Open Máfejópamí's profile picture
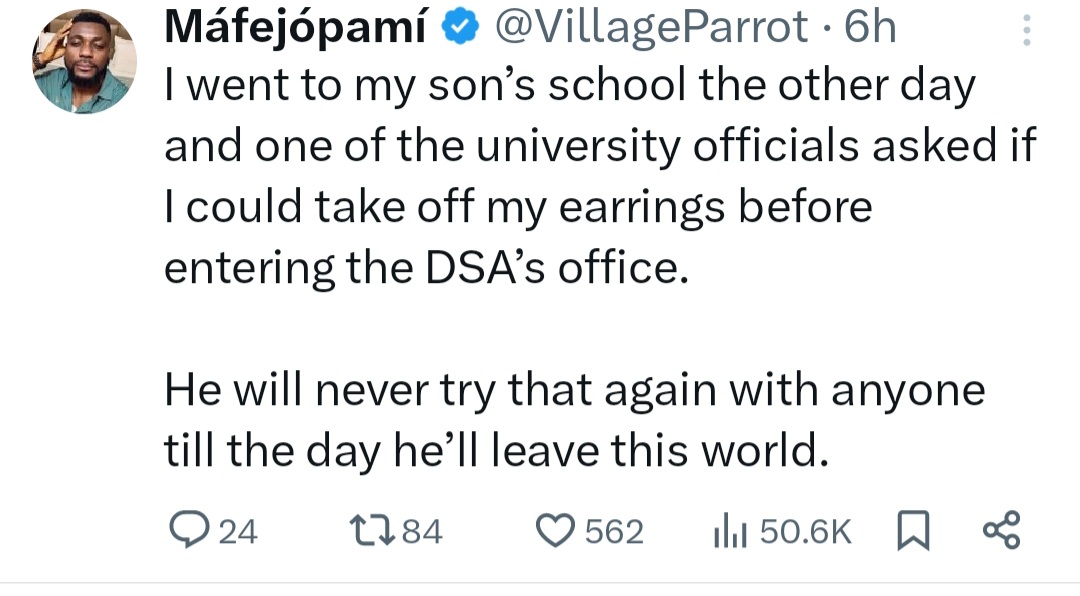The width and height of the screenshot is (1080, 596). tap(84, 61)
